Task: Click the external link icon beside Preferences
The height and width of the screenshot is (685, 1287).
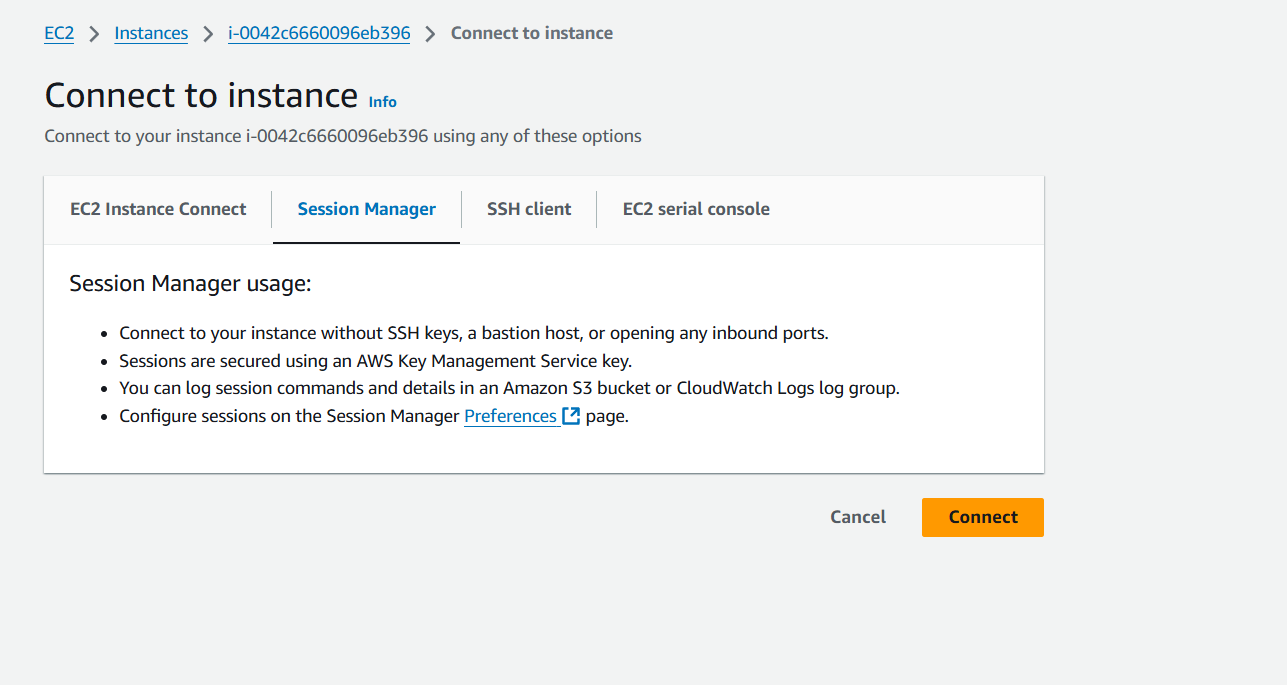Action: (x=571, y=416)
